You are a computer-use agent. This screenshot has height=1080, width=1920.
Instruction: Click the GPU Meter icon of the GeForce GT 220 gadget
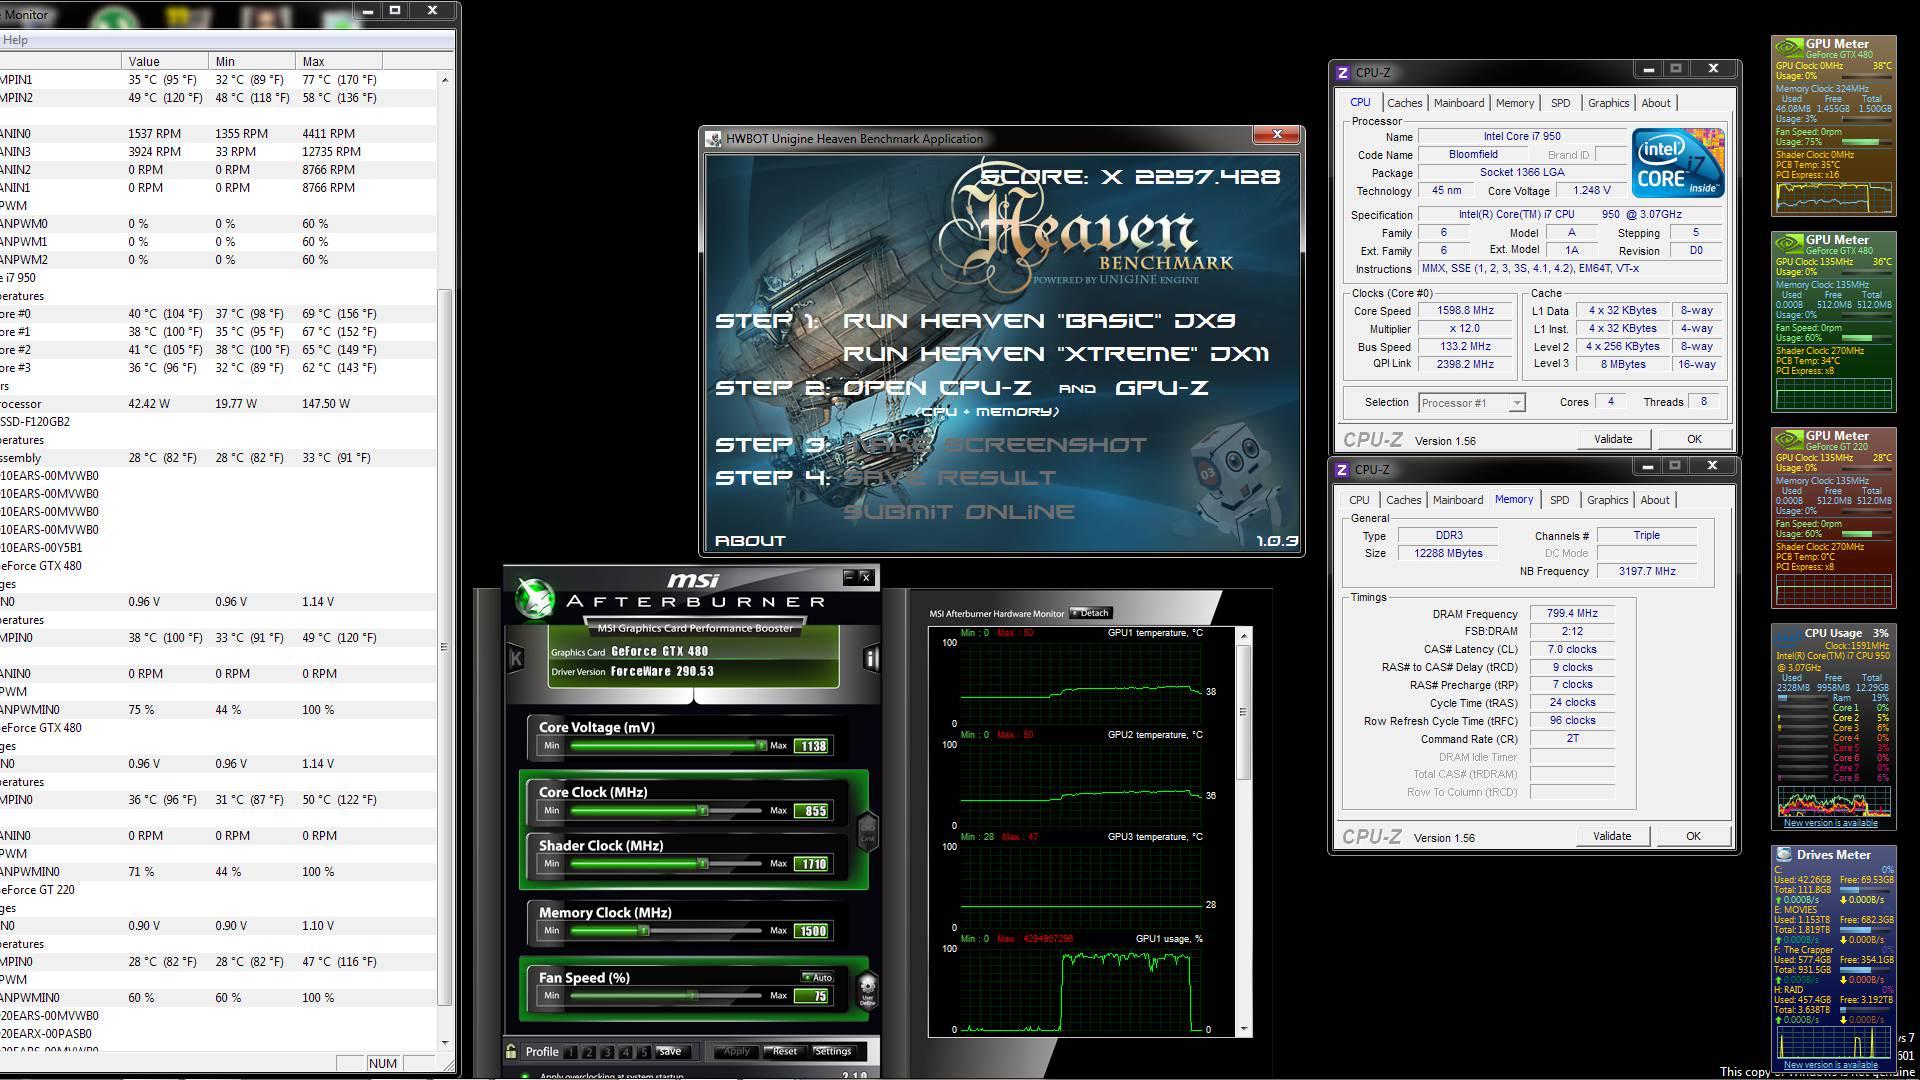pos(1788,438)
